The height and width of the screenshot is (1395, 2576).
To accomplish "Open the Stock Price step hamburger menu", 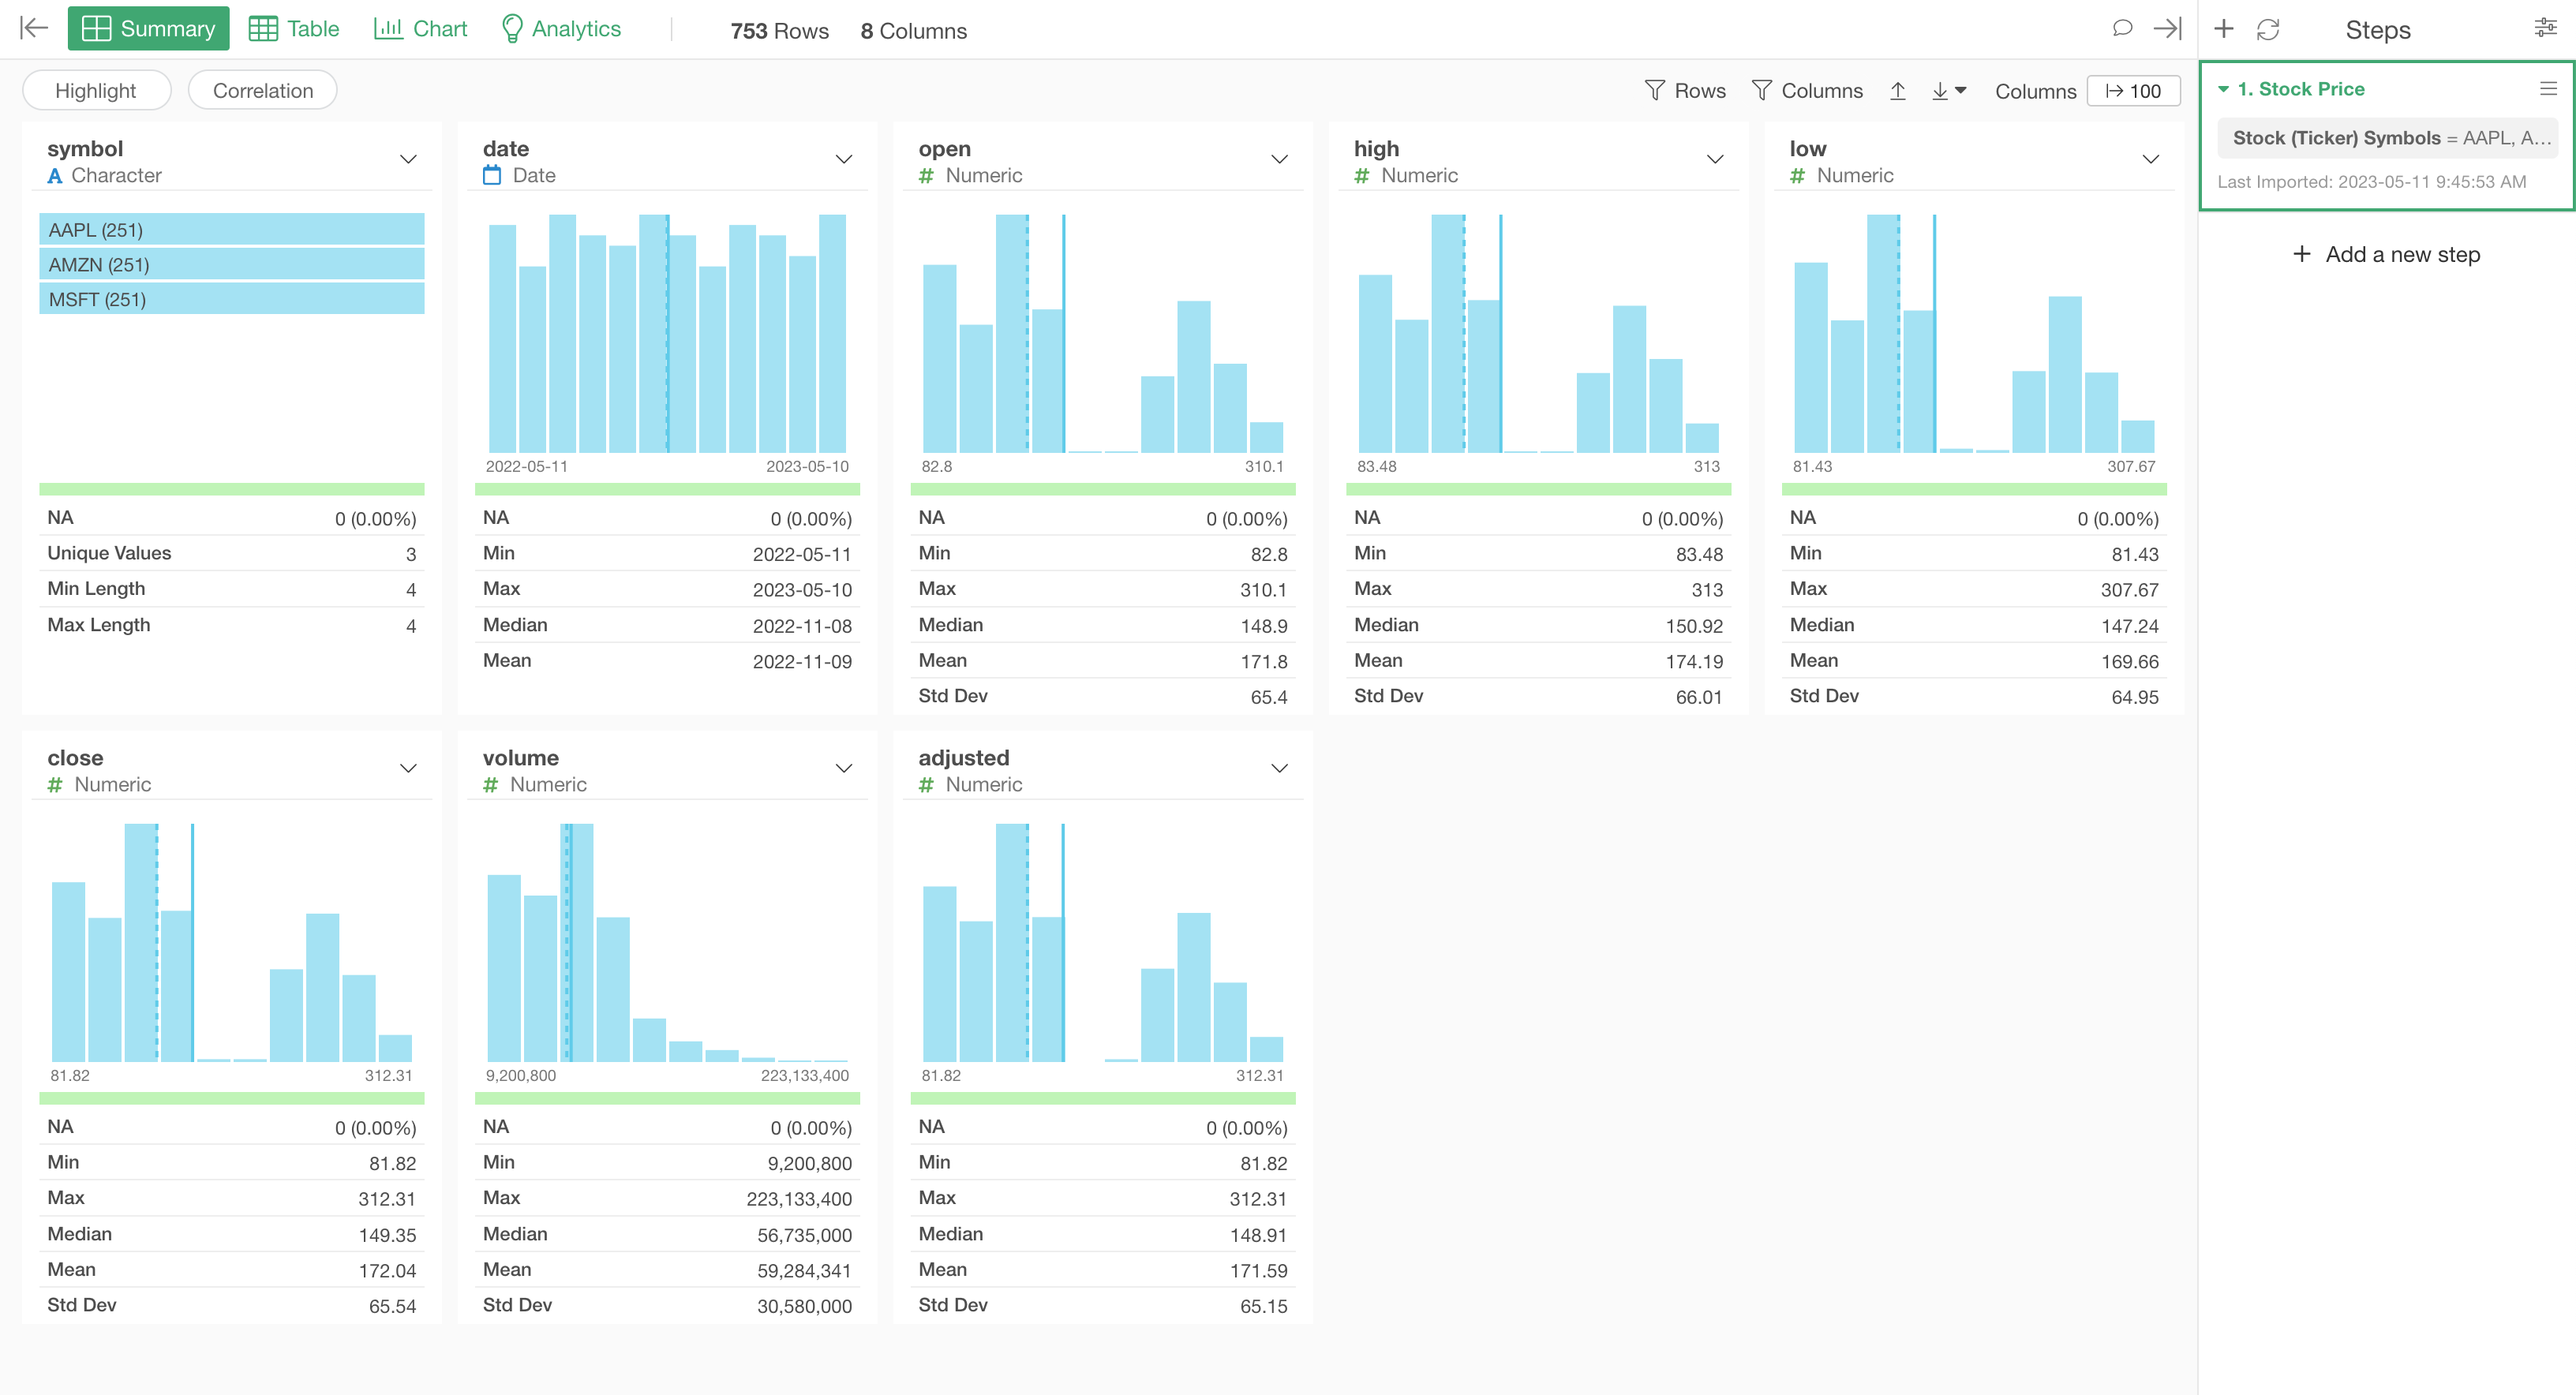I will click(2548, 89).
